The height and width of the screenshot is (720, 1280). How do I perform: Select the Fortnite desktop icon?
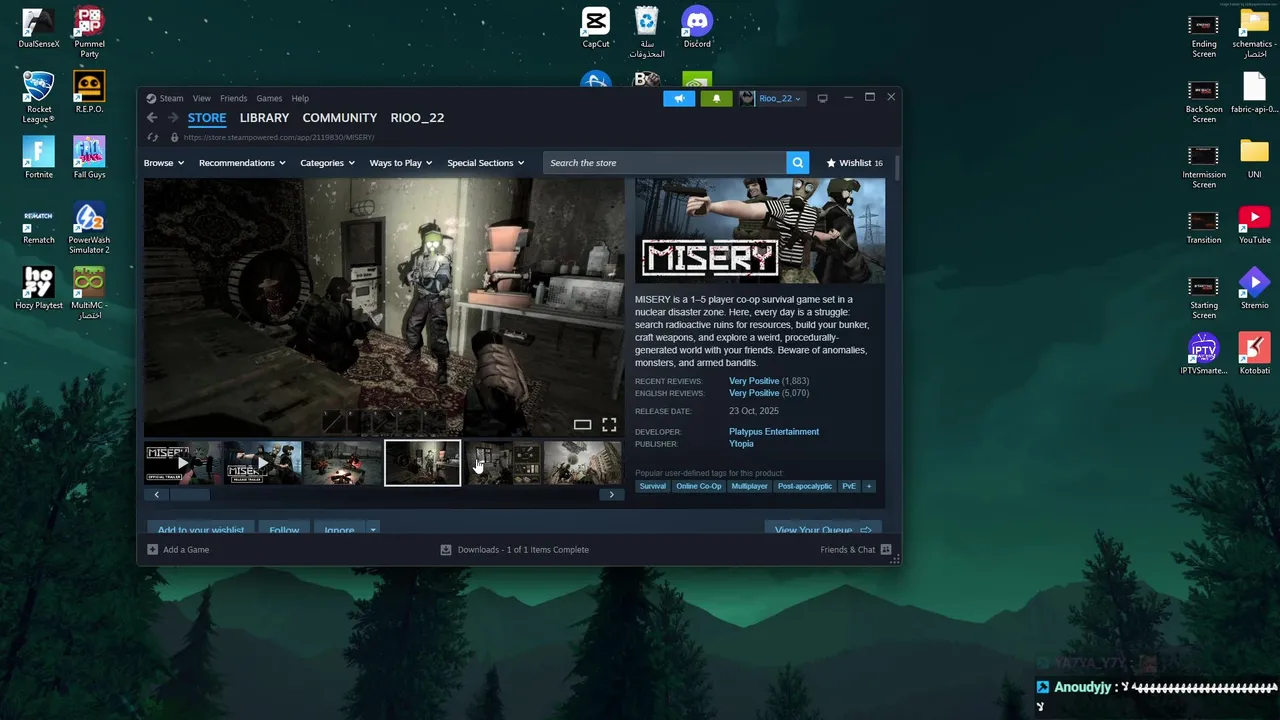coord(39,158)
